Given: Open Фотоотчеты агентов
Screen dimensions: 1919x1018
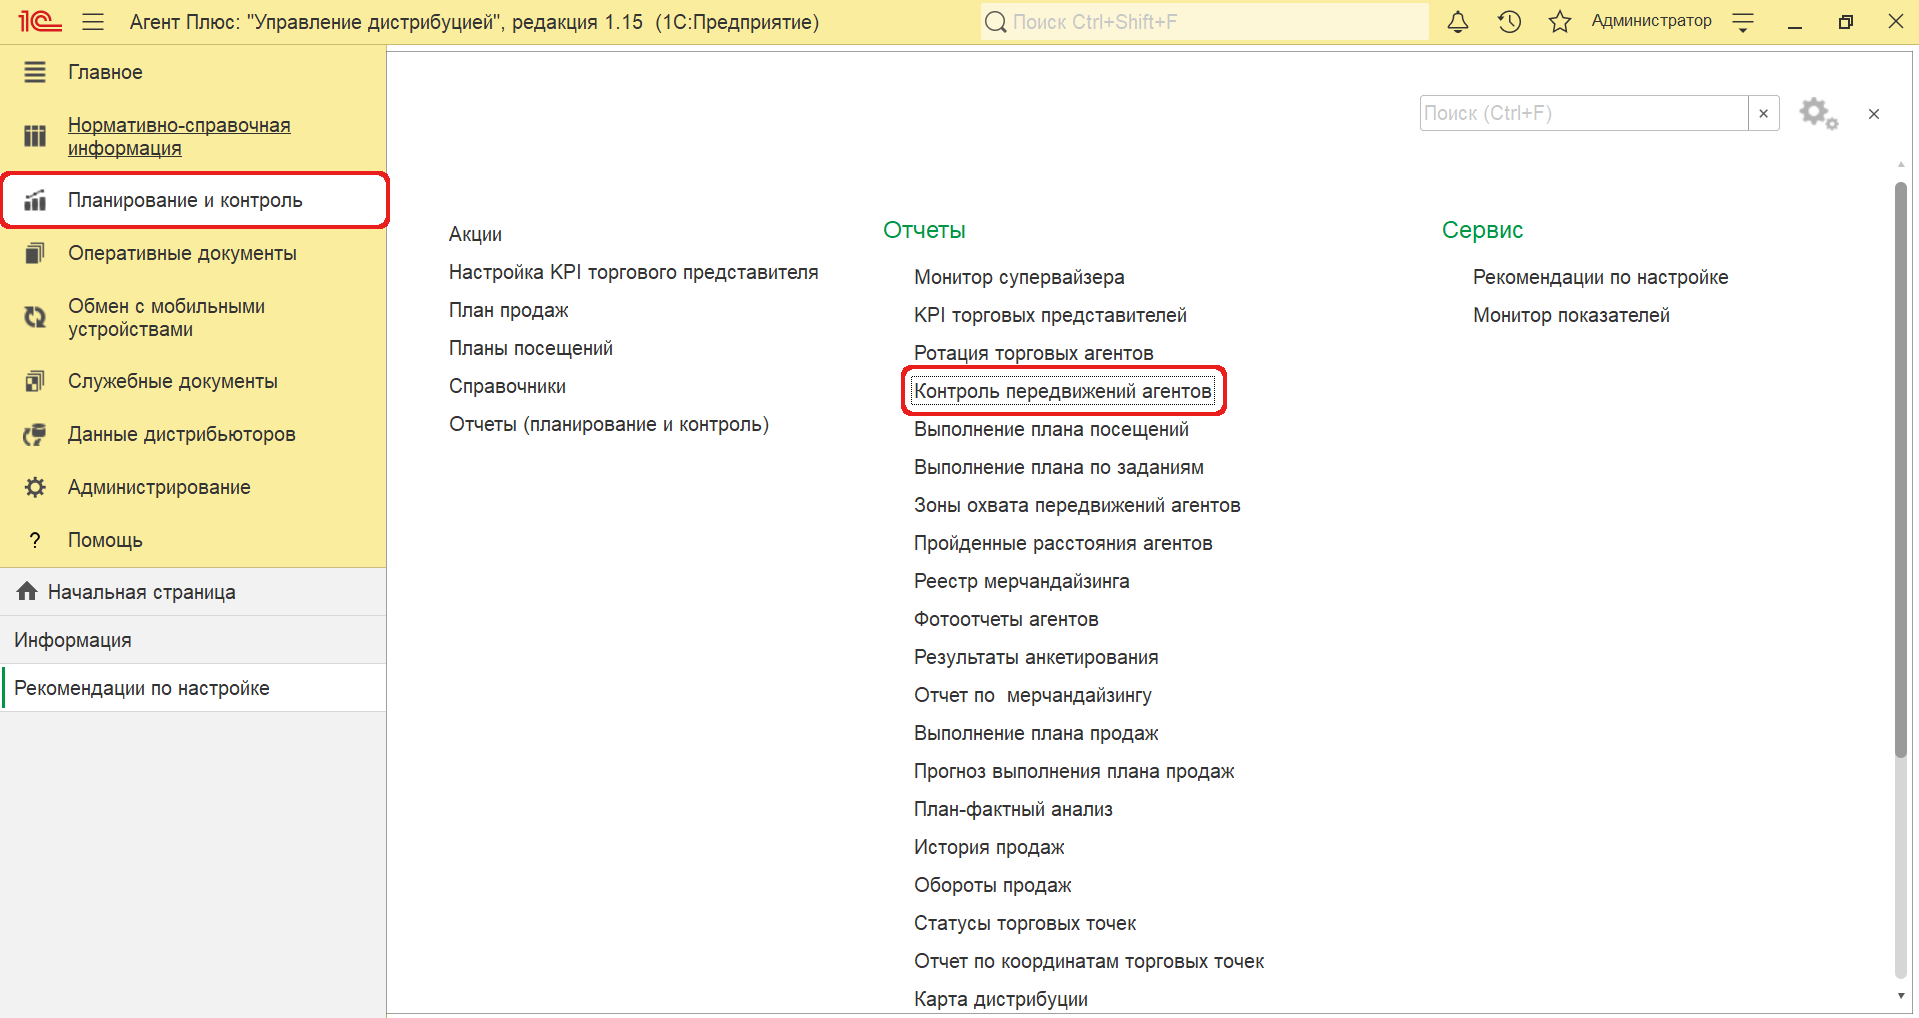Looking at the screenshot, I should [1006, 619].
